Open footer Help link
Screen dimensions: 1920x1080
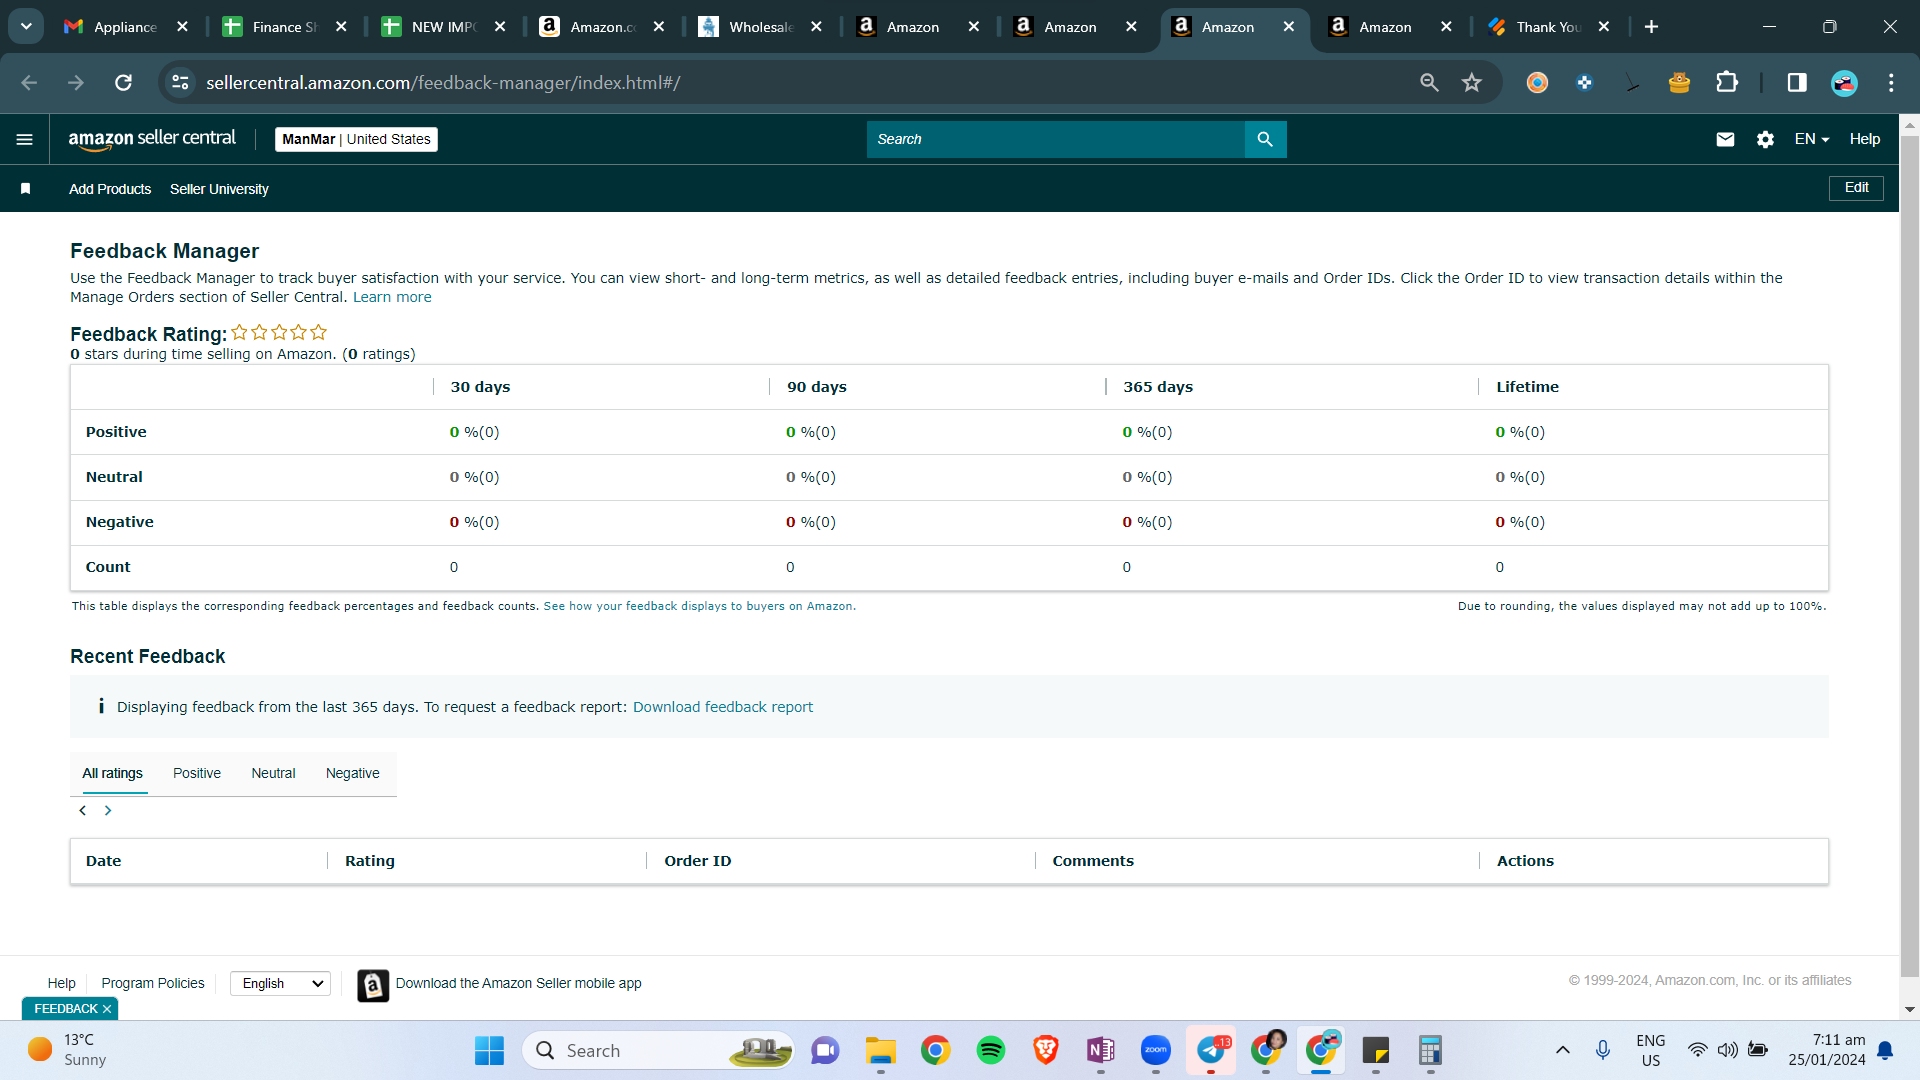point(61,983)
